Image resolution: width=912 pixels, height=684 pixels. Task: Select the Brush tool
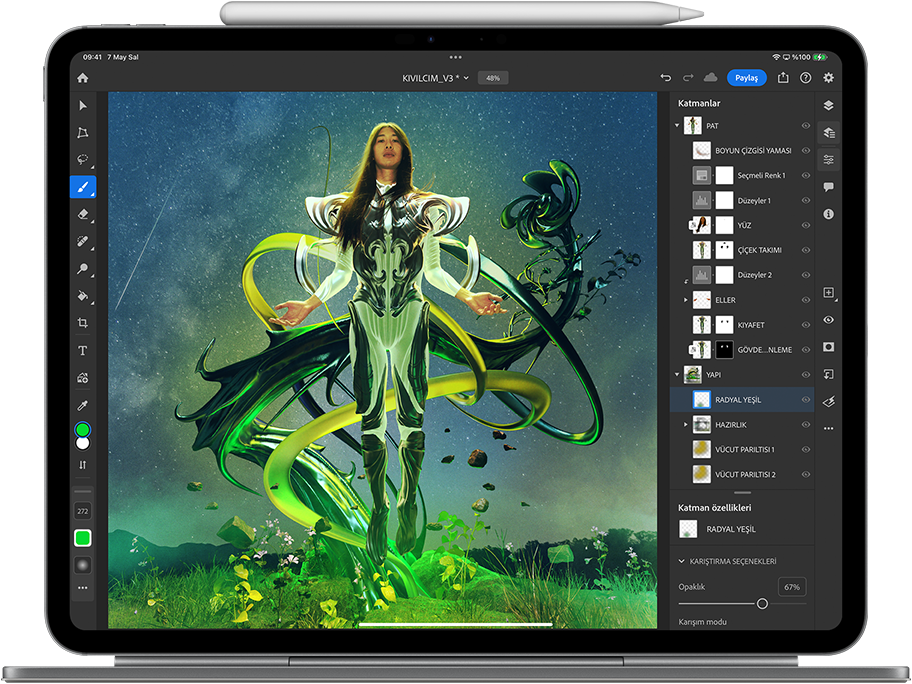click(x=83, y=187)
